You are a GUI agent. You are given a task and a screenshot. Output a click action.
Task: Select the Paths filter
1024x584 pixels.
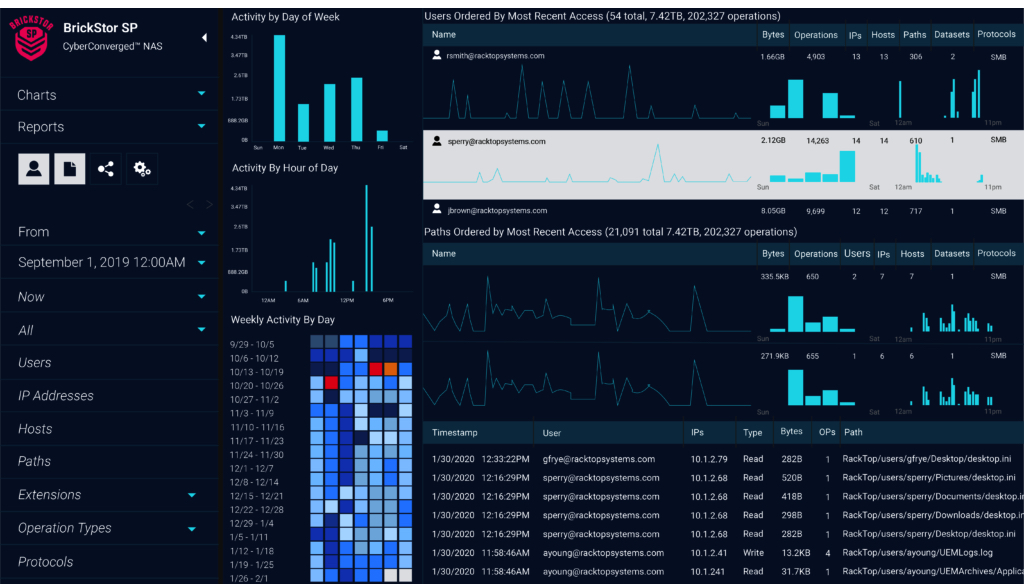tap(35, 461)
